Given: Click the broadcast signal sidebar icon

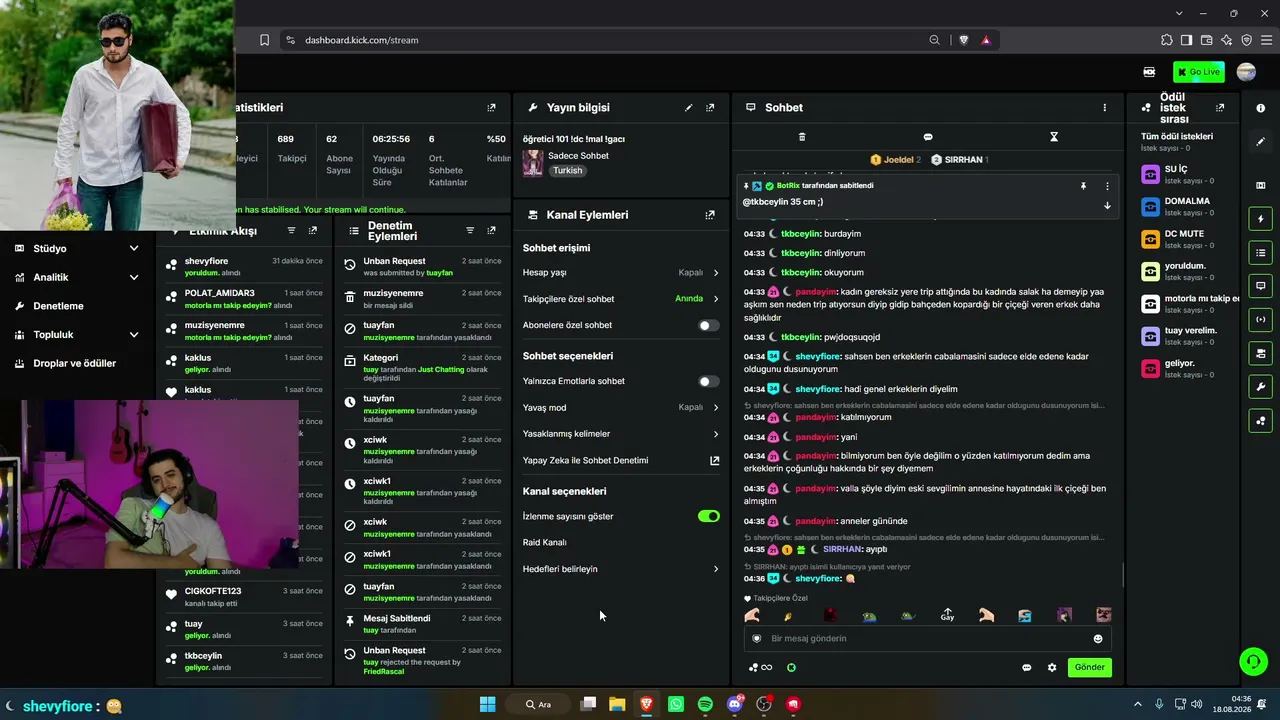Looking at the screenshot, I should tap(1260, 320).
